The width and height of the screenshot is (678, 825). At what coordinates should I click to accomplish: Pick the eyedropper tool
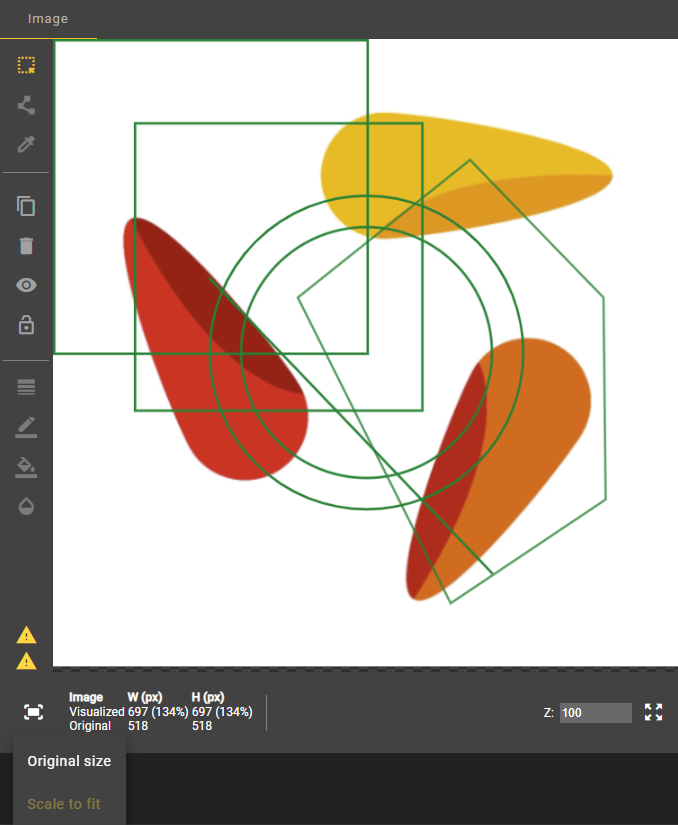[26, 145]
